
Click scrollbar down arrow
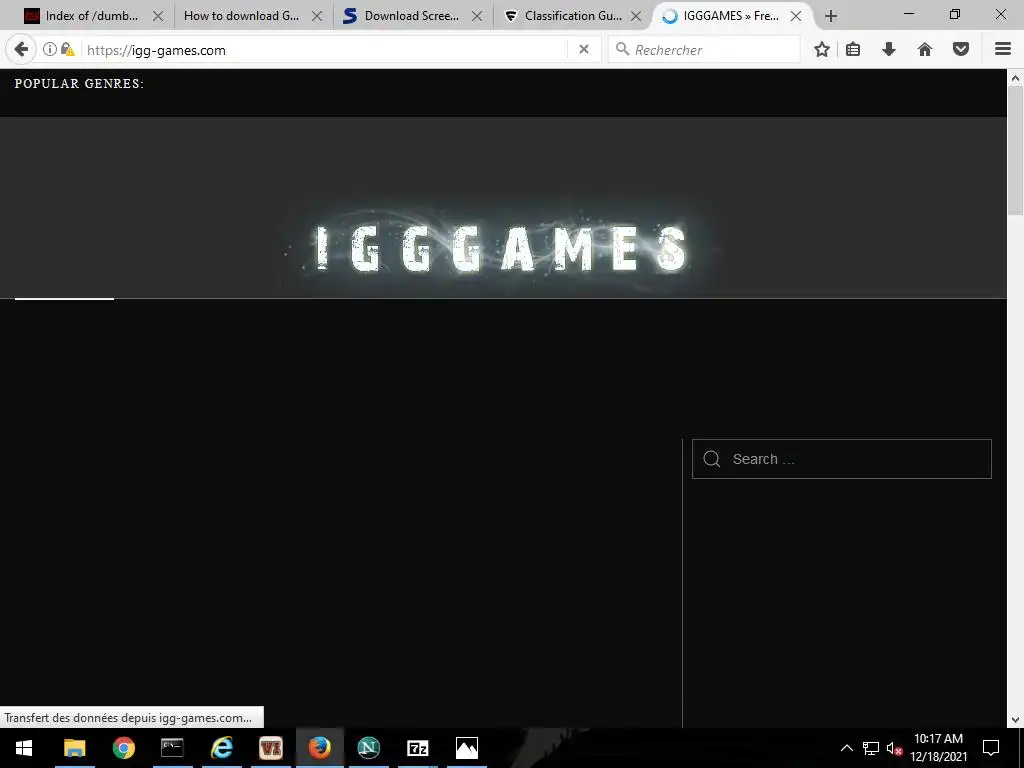[1015, 720]
